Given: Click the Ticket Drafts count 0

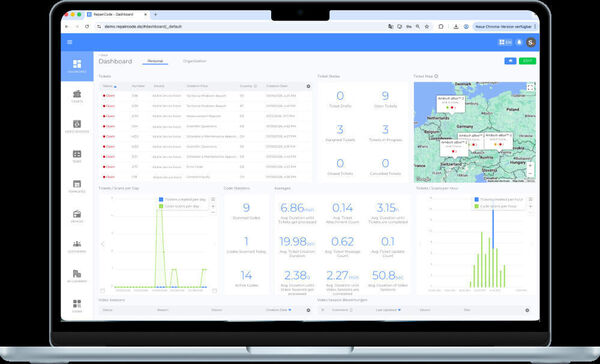Looking at the screenshot, I should 340,96.
